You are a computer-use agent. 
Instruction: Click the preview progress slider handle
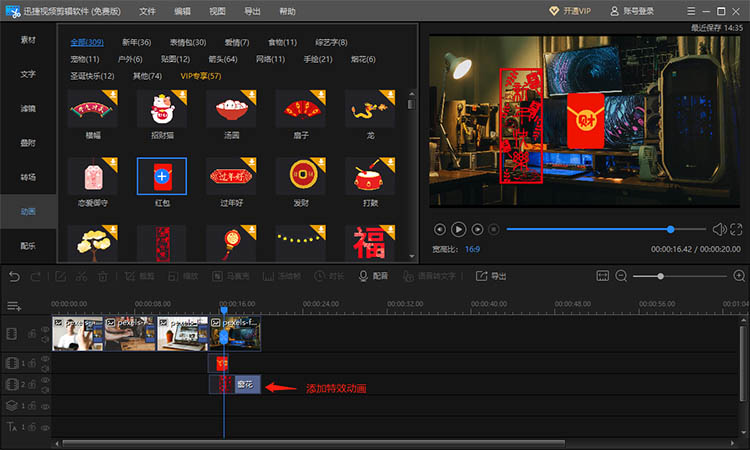click(671, 230)
